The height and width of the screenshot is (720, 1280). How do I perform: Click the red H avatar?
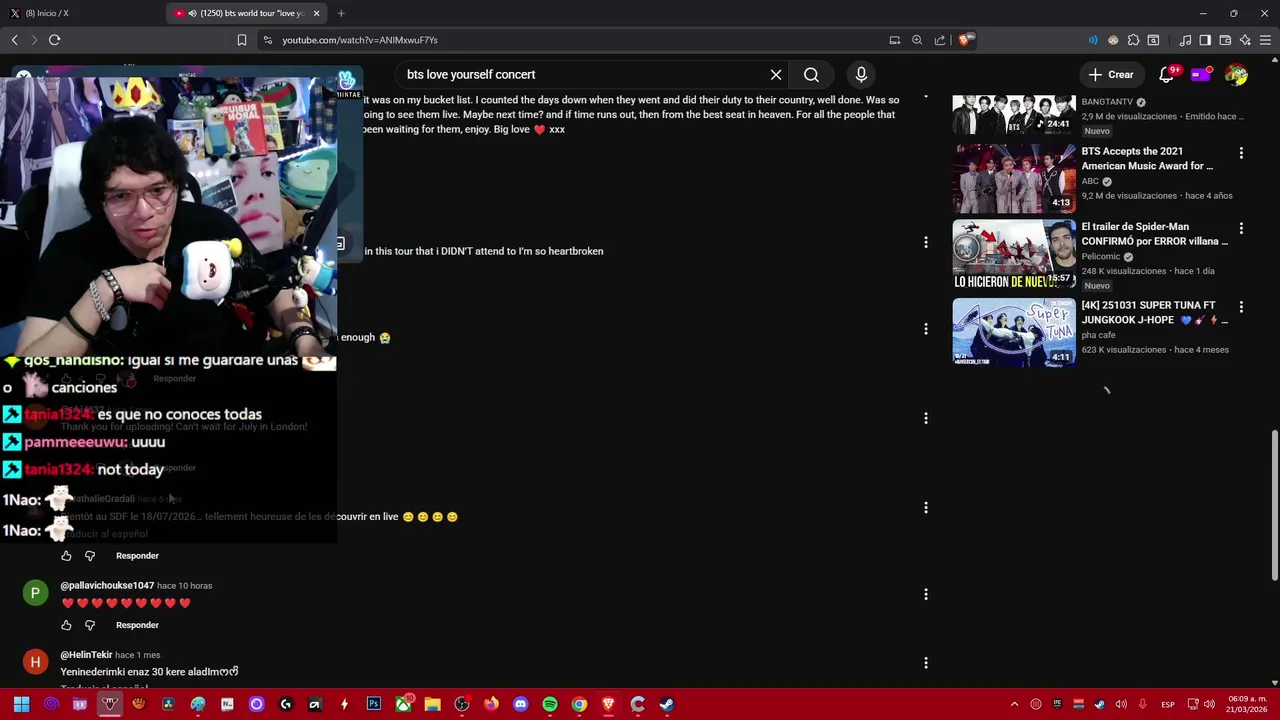[35, 662]
